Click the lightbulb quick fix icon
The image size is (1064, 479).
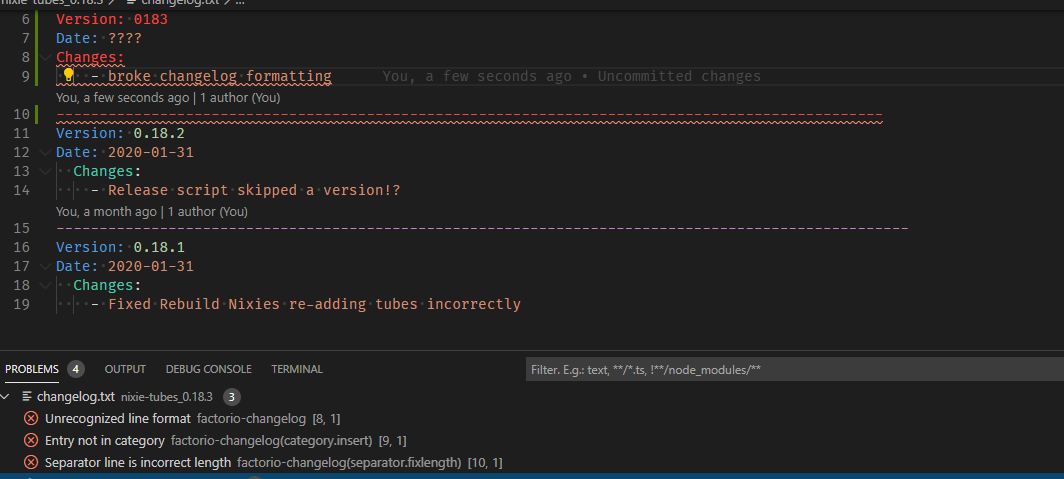click(68, 76)
